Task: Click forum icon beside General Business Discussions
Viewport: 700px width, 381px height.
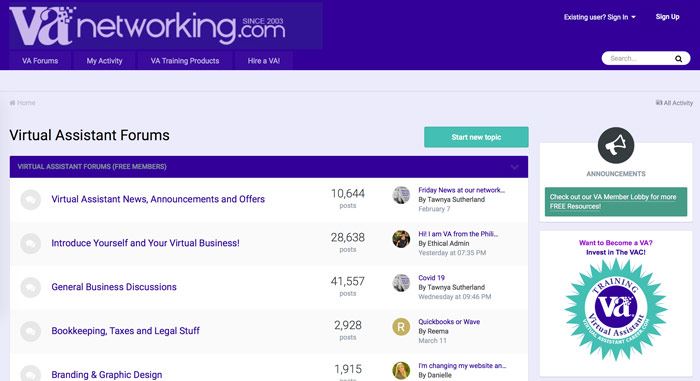Action: point(31,287)
